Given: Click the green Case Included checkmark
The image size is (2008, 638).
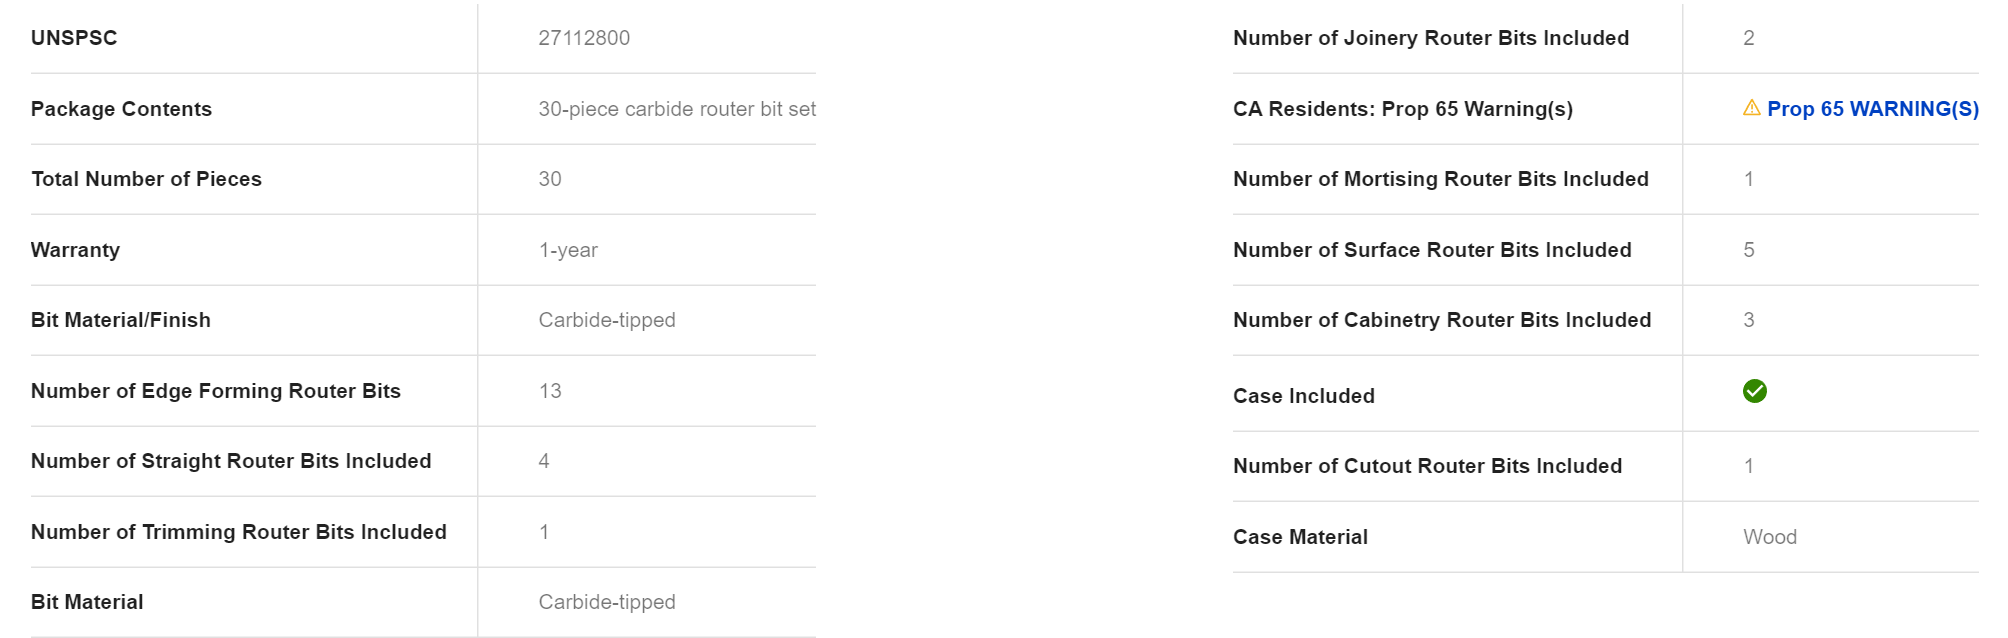Looking at the screenshot, I should (1754, 391).
